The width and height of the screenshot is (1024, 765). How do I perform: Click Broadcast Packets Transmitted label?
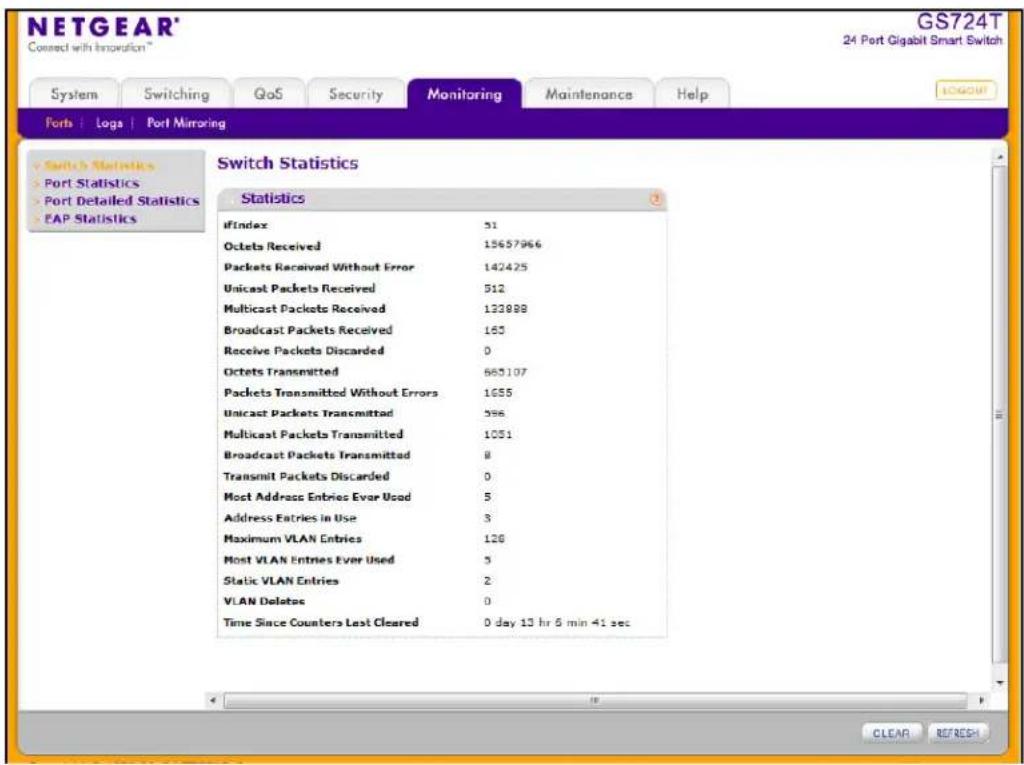pos(317,455)
